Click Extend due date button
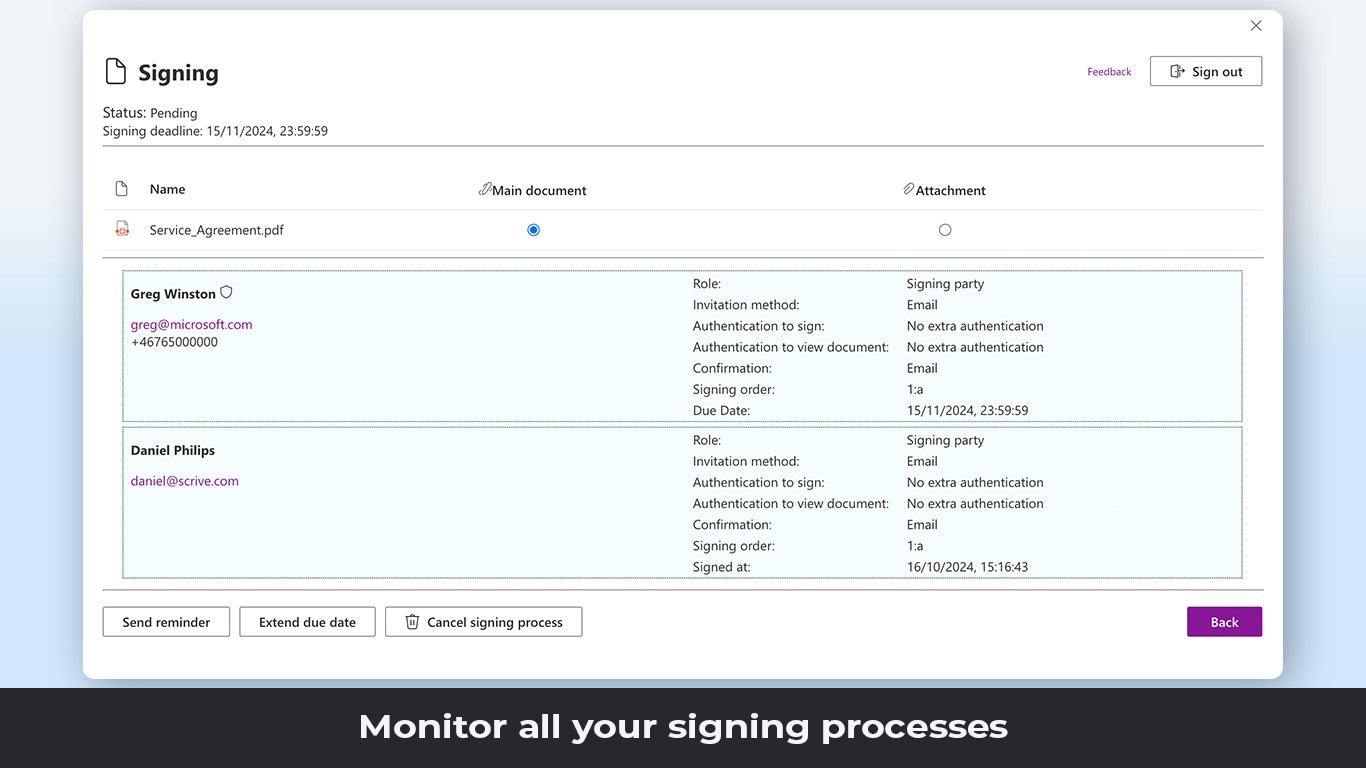Viewport: 1366px width, 768px height. 307,622
